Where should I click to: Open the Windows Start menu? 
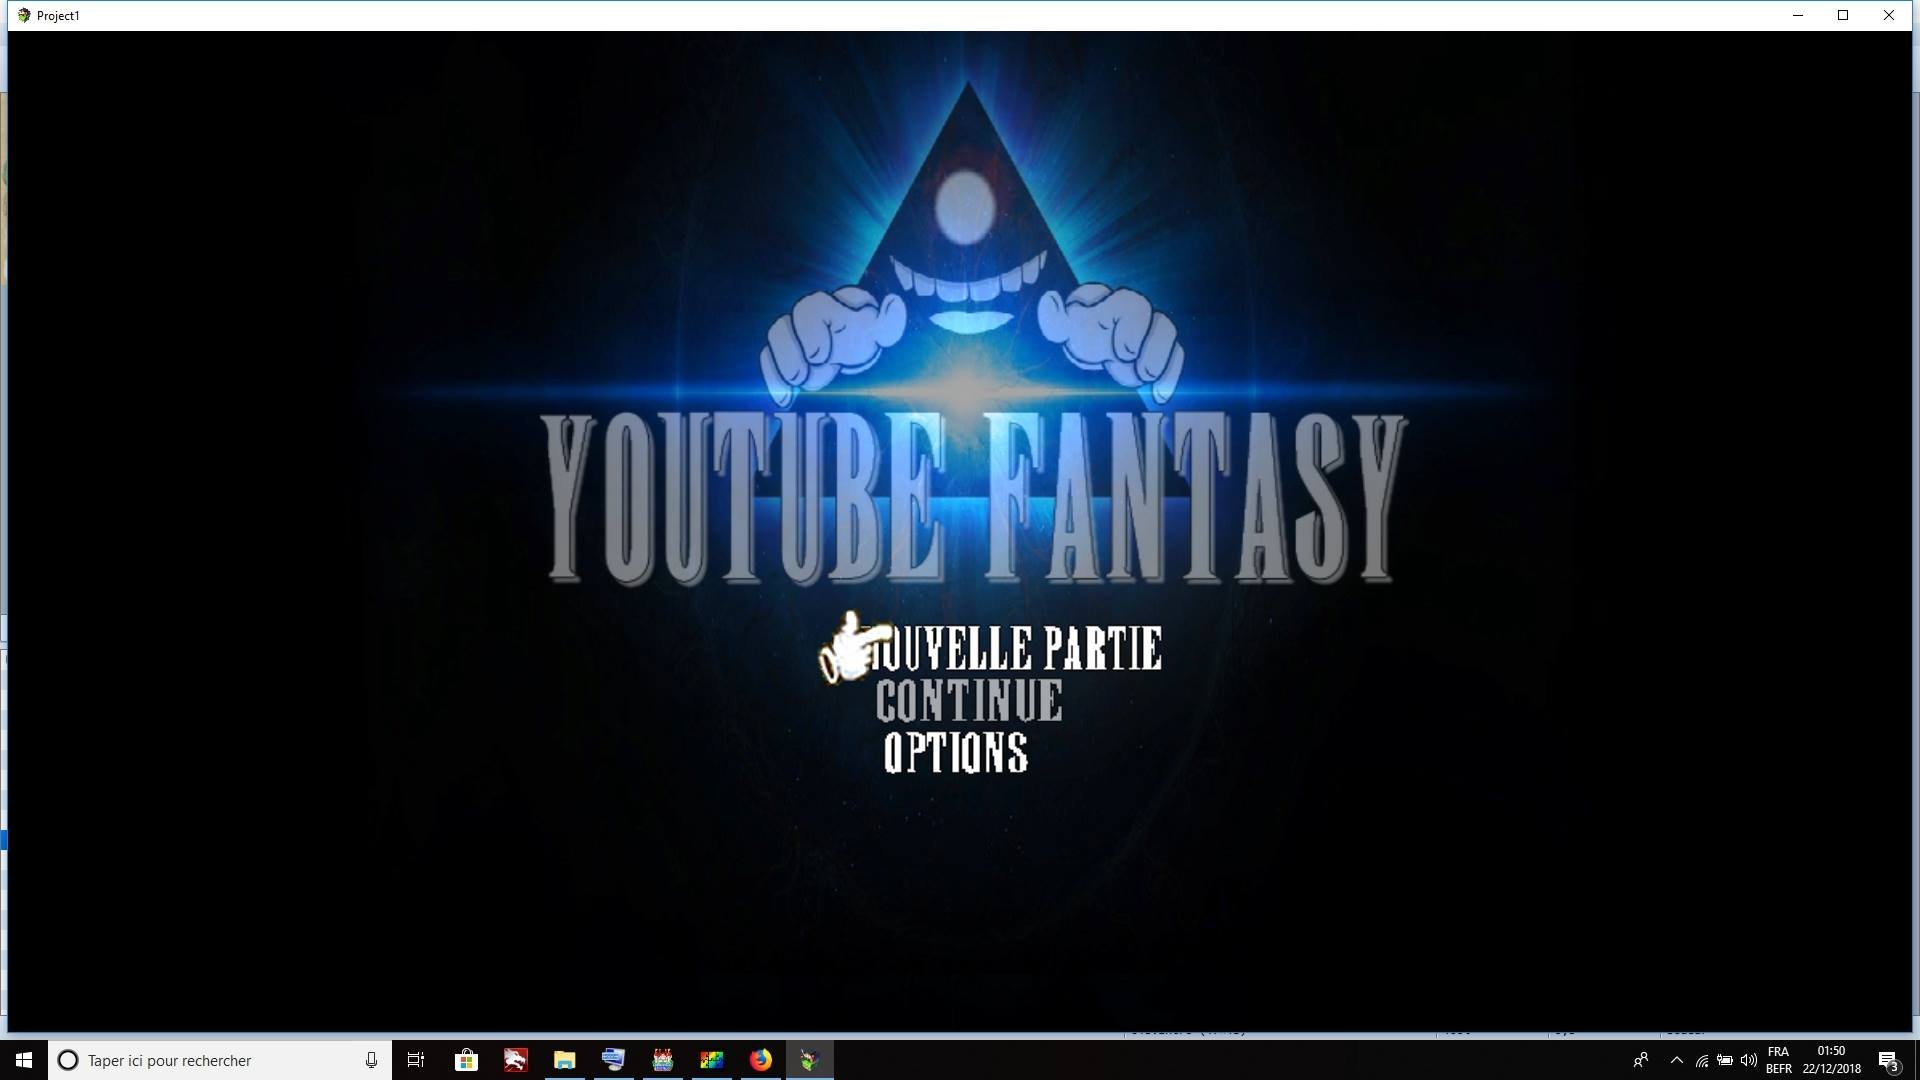pyautogui.click(x=24, y=1060)
